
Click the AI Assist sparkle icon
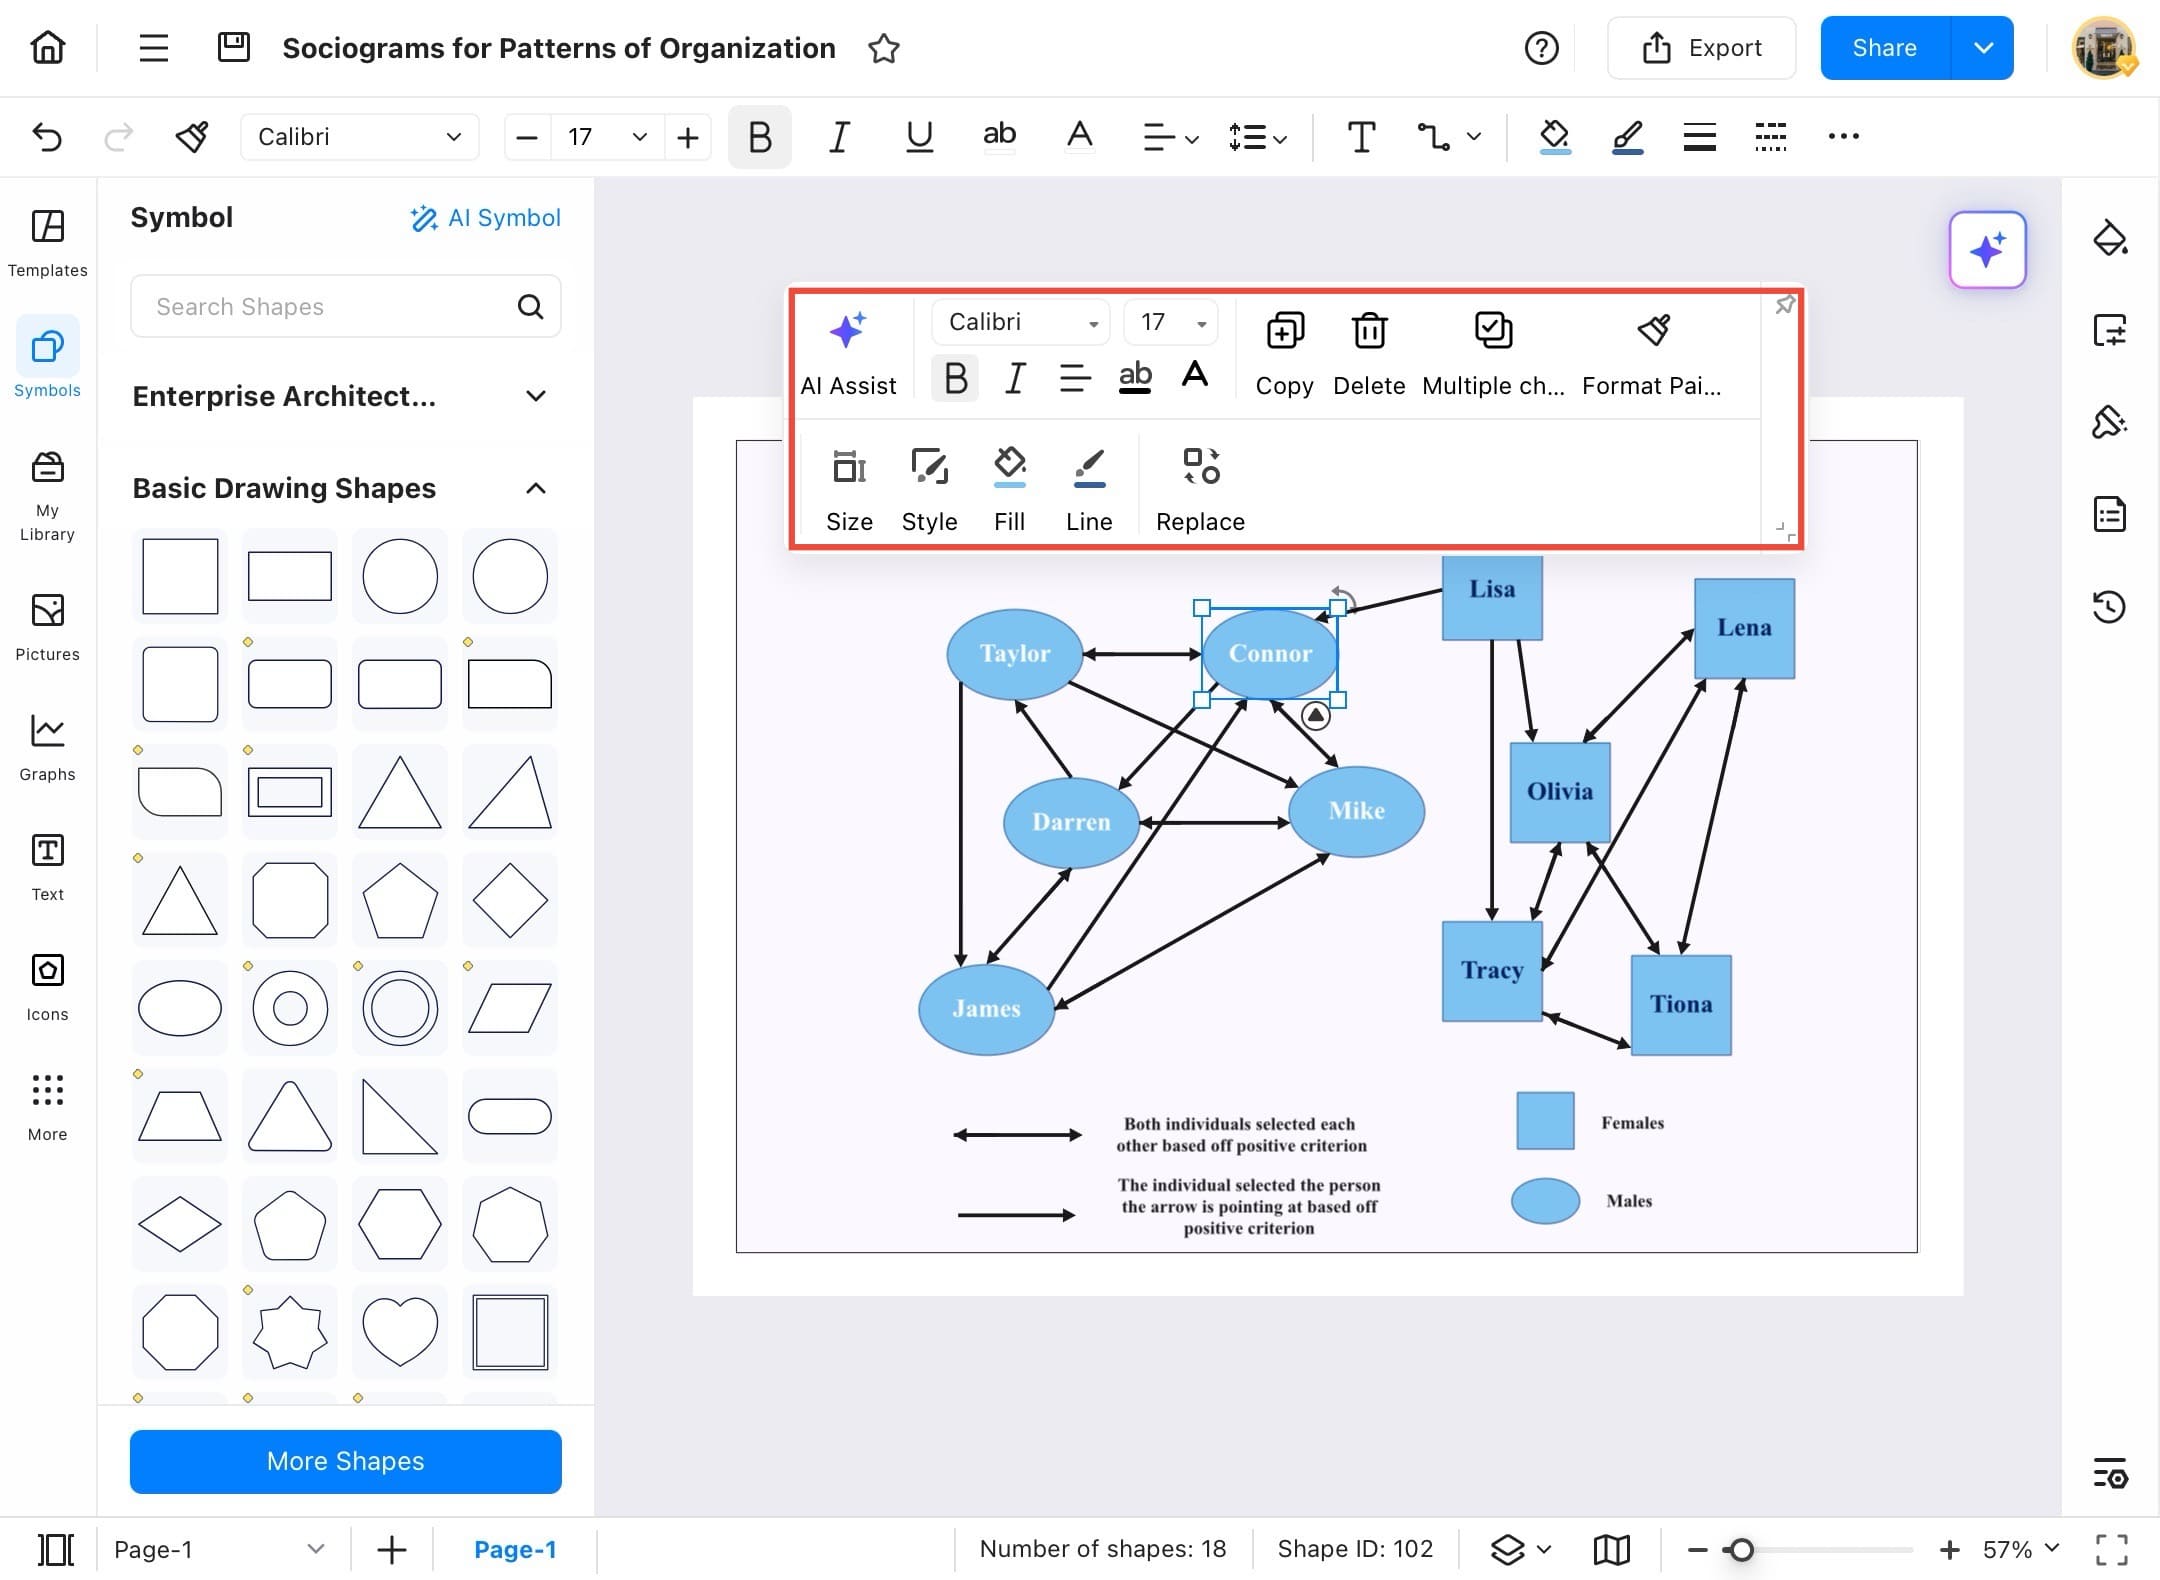(847, 331)
